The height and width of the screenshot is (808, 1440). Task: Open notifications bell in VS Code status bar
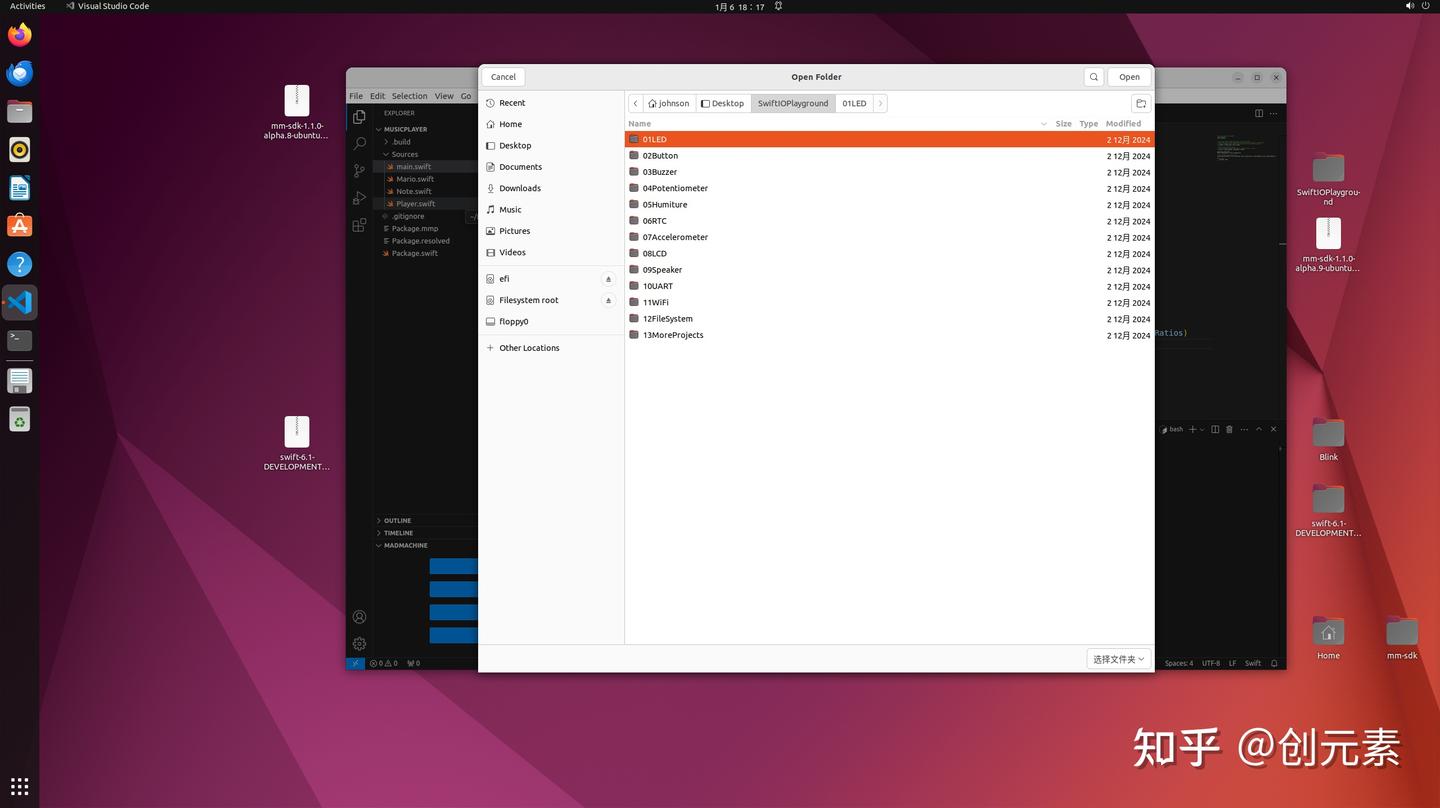1274,663
